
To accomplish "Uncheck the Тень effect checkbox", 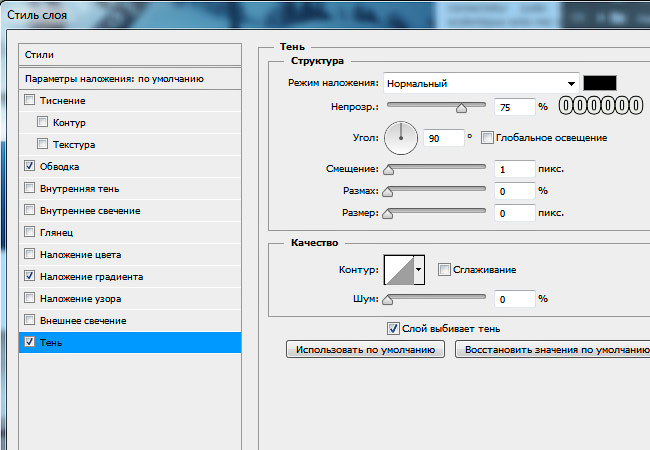I will pos(29,342).
